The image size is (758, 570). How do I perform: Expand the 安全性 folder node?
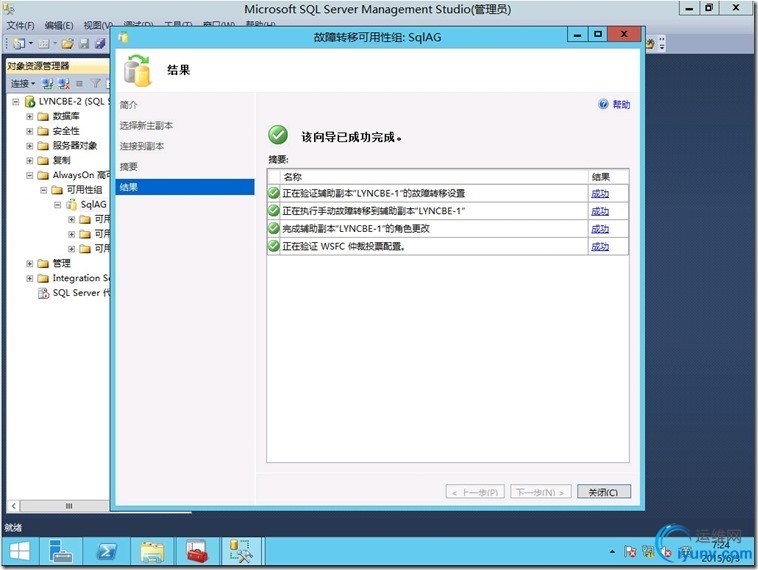(x=29, y=131)
